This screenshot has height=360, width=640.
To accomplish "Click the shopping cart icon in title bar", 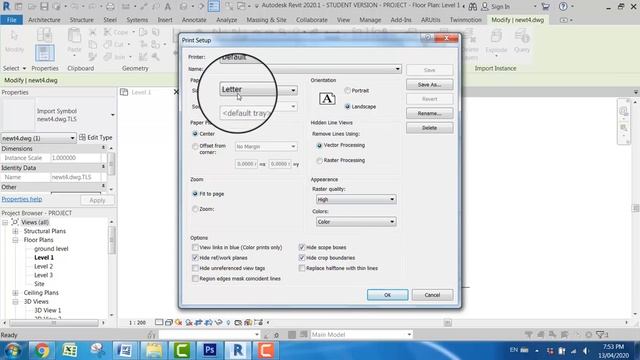I will click(x=545, y=7).
